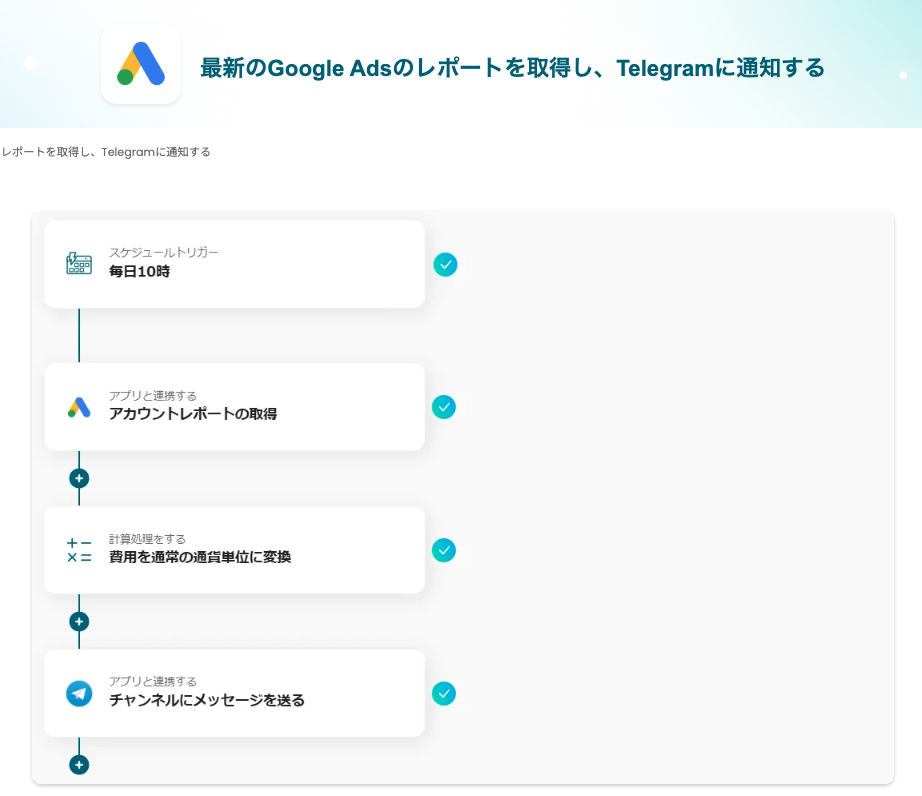The image size is (922, 796).
Task: Click the Google Ads icon in アカウントレポートの取得 step
Action: pos(79,407)
